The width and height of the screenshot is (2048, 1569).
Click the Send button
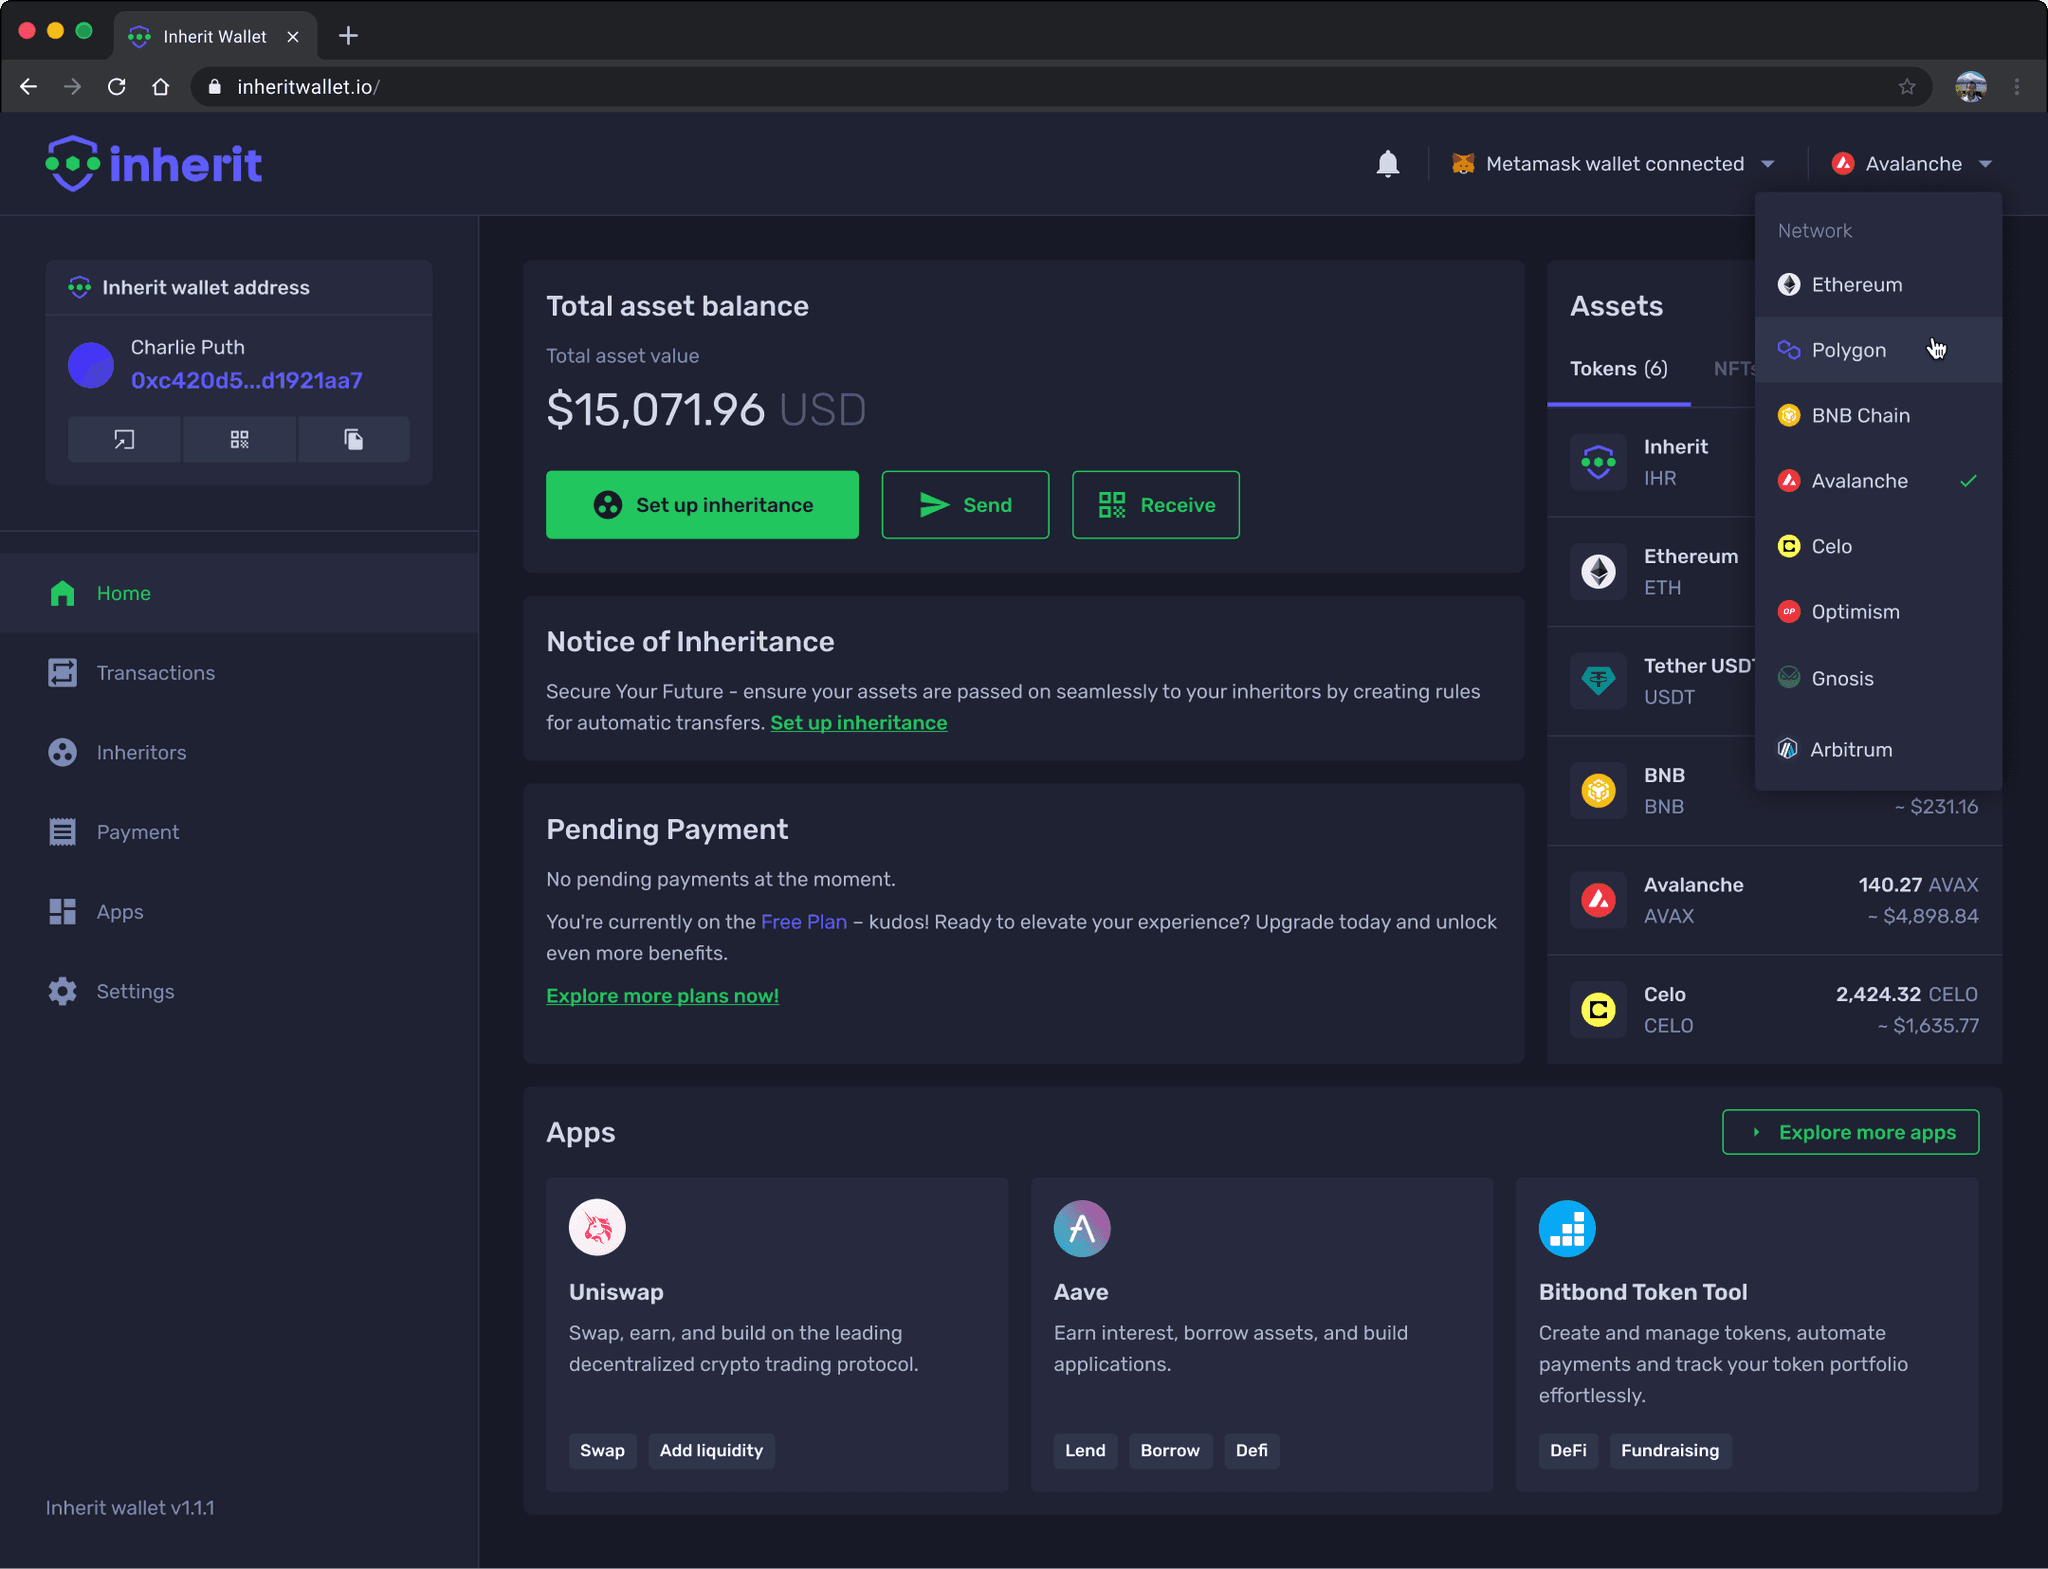pyautogui.click(x=964, y=504)
